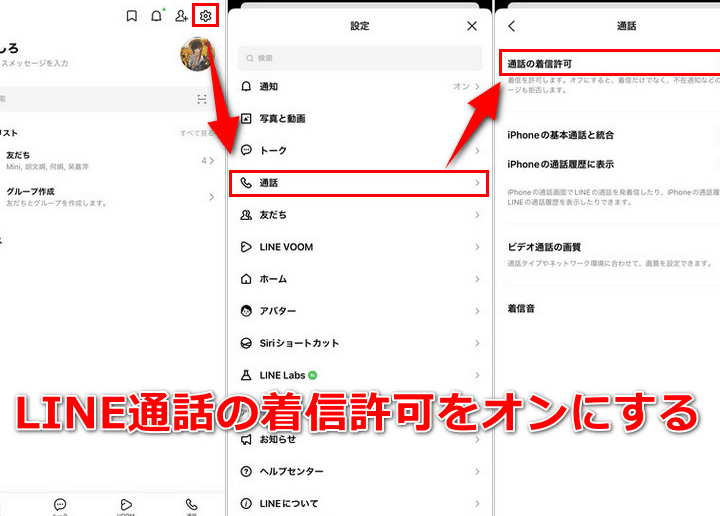Screen dimensions: 720x516
Task: Switch to the VOOM tab in bottom bar
Action: pyautogui.click(x=125, y=506)
